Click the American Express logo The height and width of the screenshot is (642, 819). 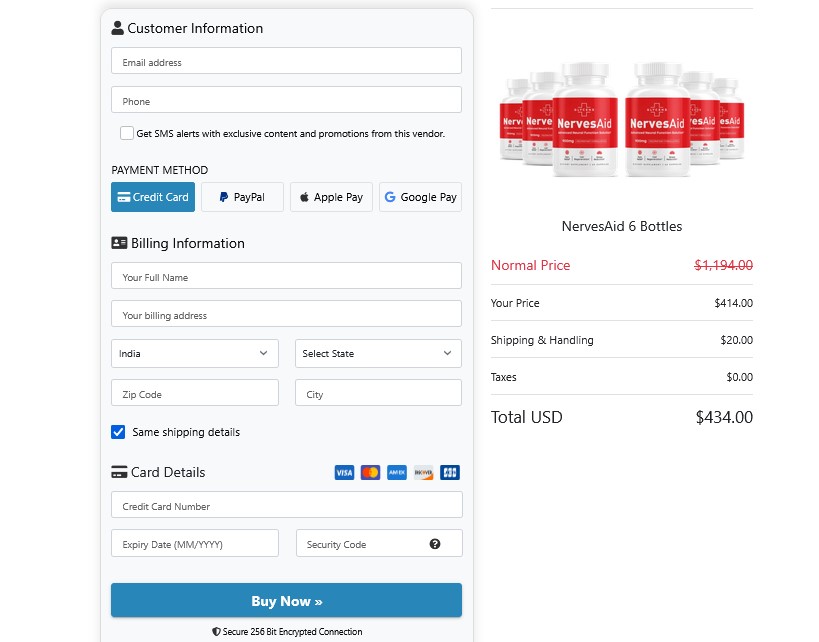(397, 473)
